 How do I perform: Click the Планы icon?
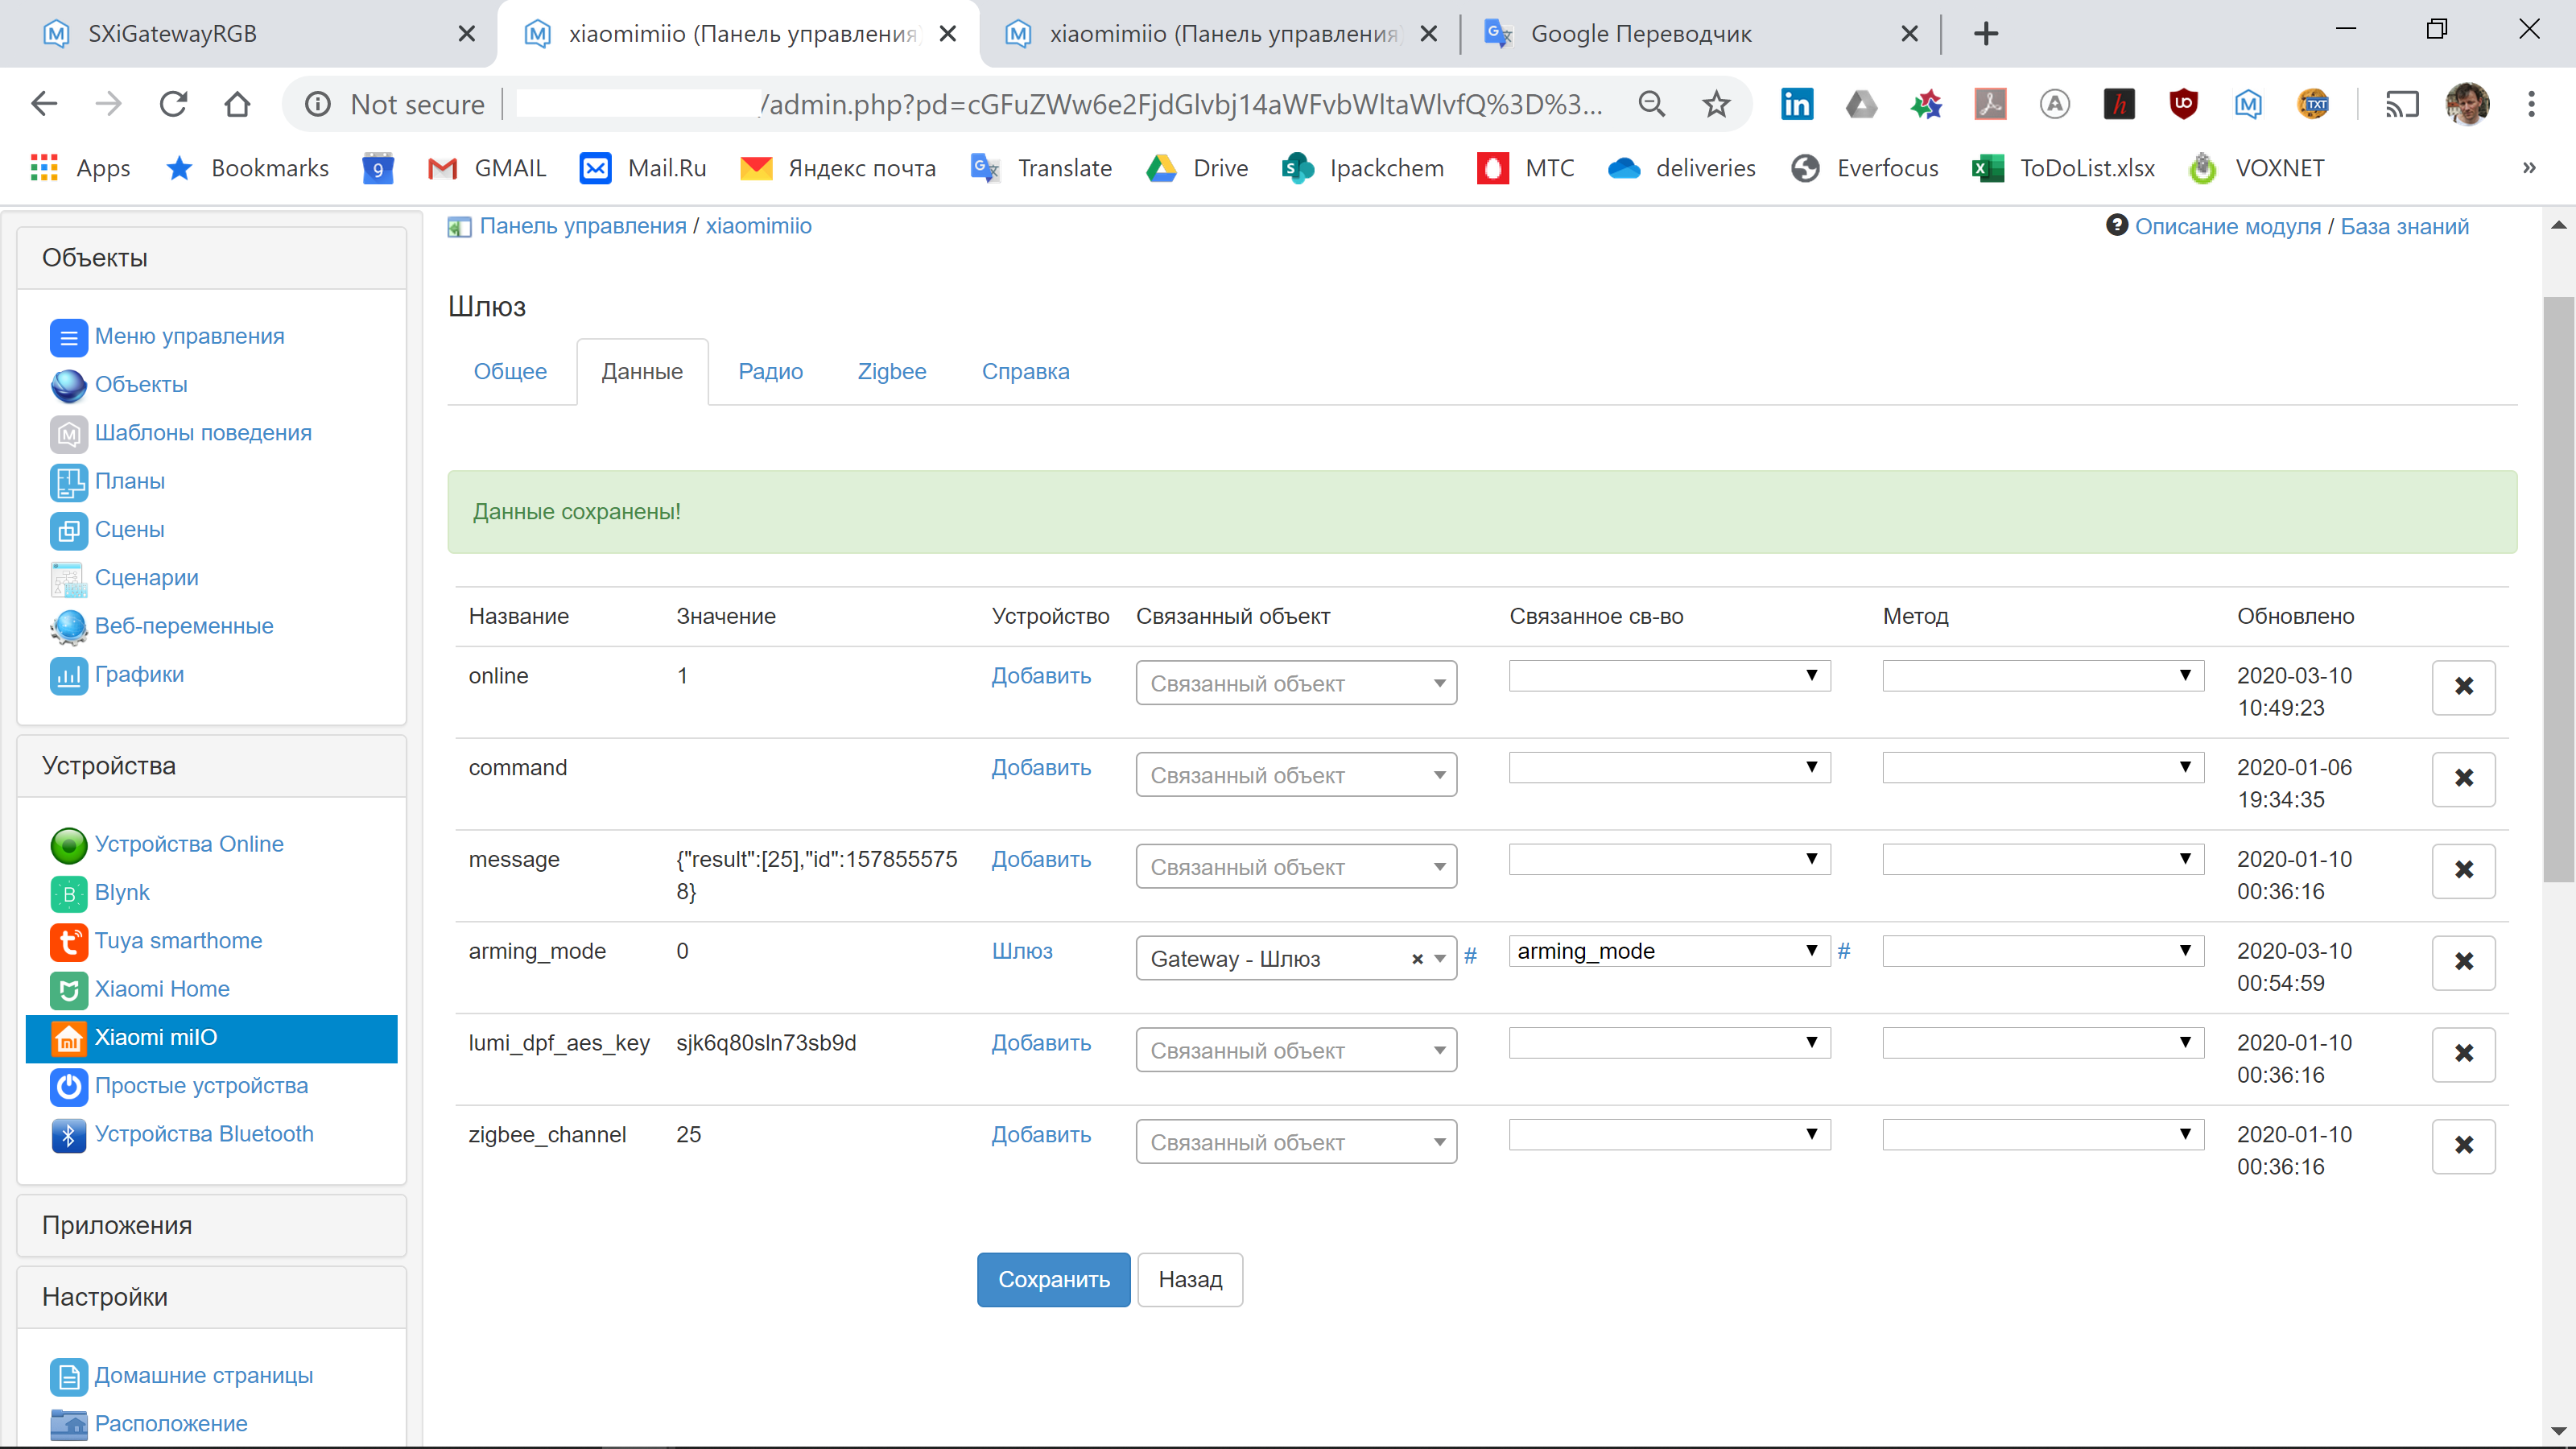(x=68, y=482)
